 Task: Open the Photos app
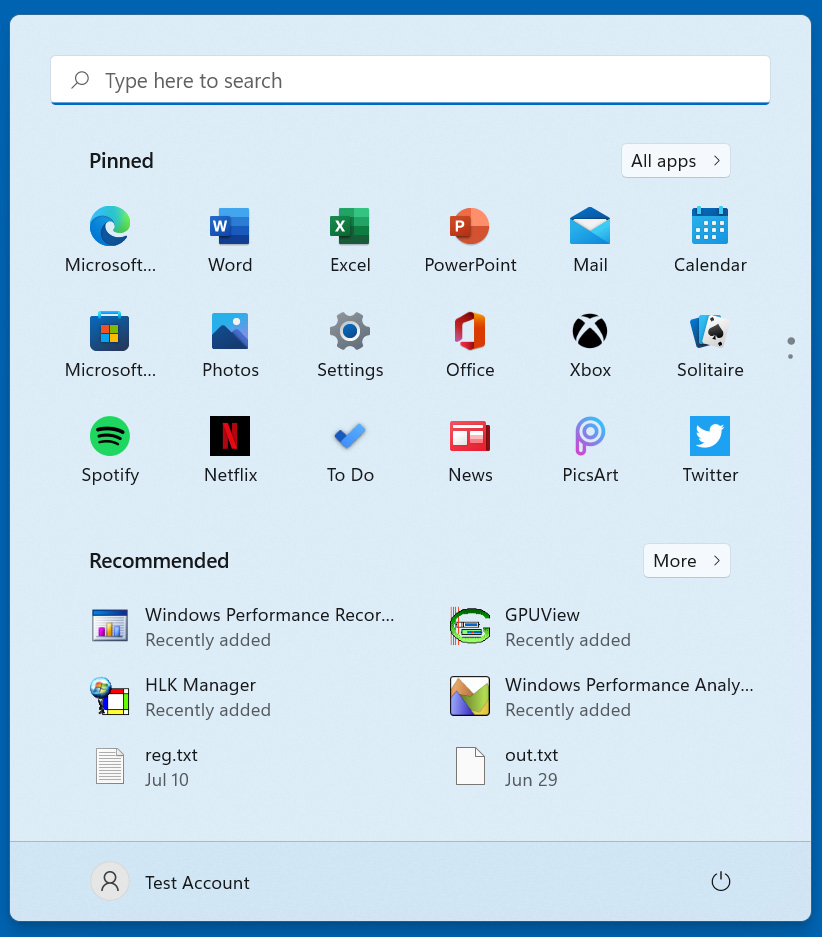click(230, 344)
